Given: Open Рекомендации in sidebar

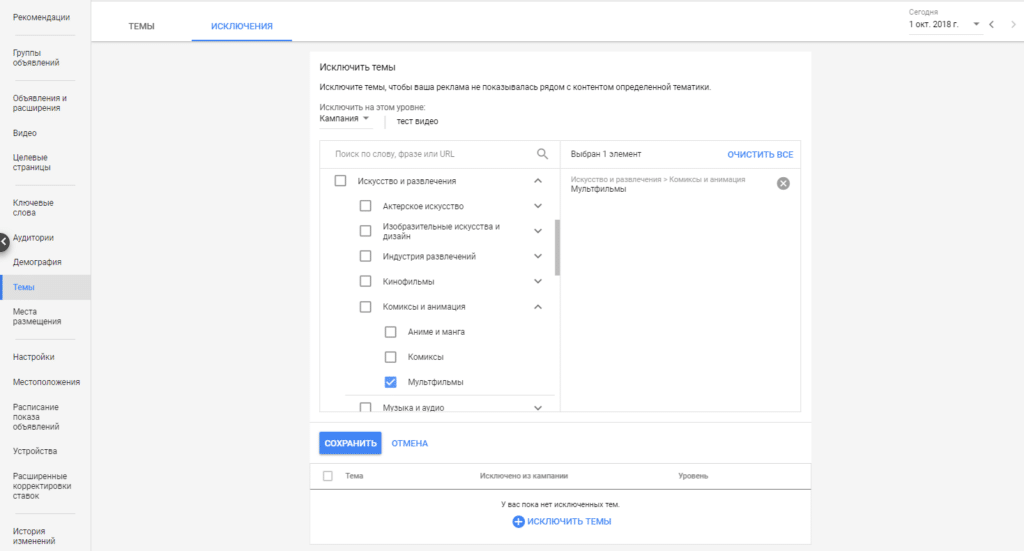Looking at the screenshot, I should pyautogui.click(x=41, y=18).
